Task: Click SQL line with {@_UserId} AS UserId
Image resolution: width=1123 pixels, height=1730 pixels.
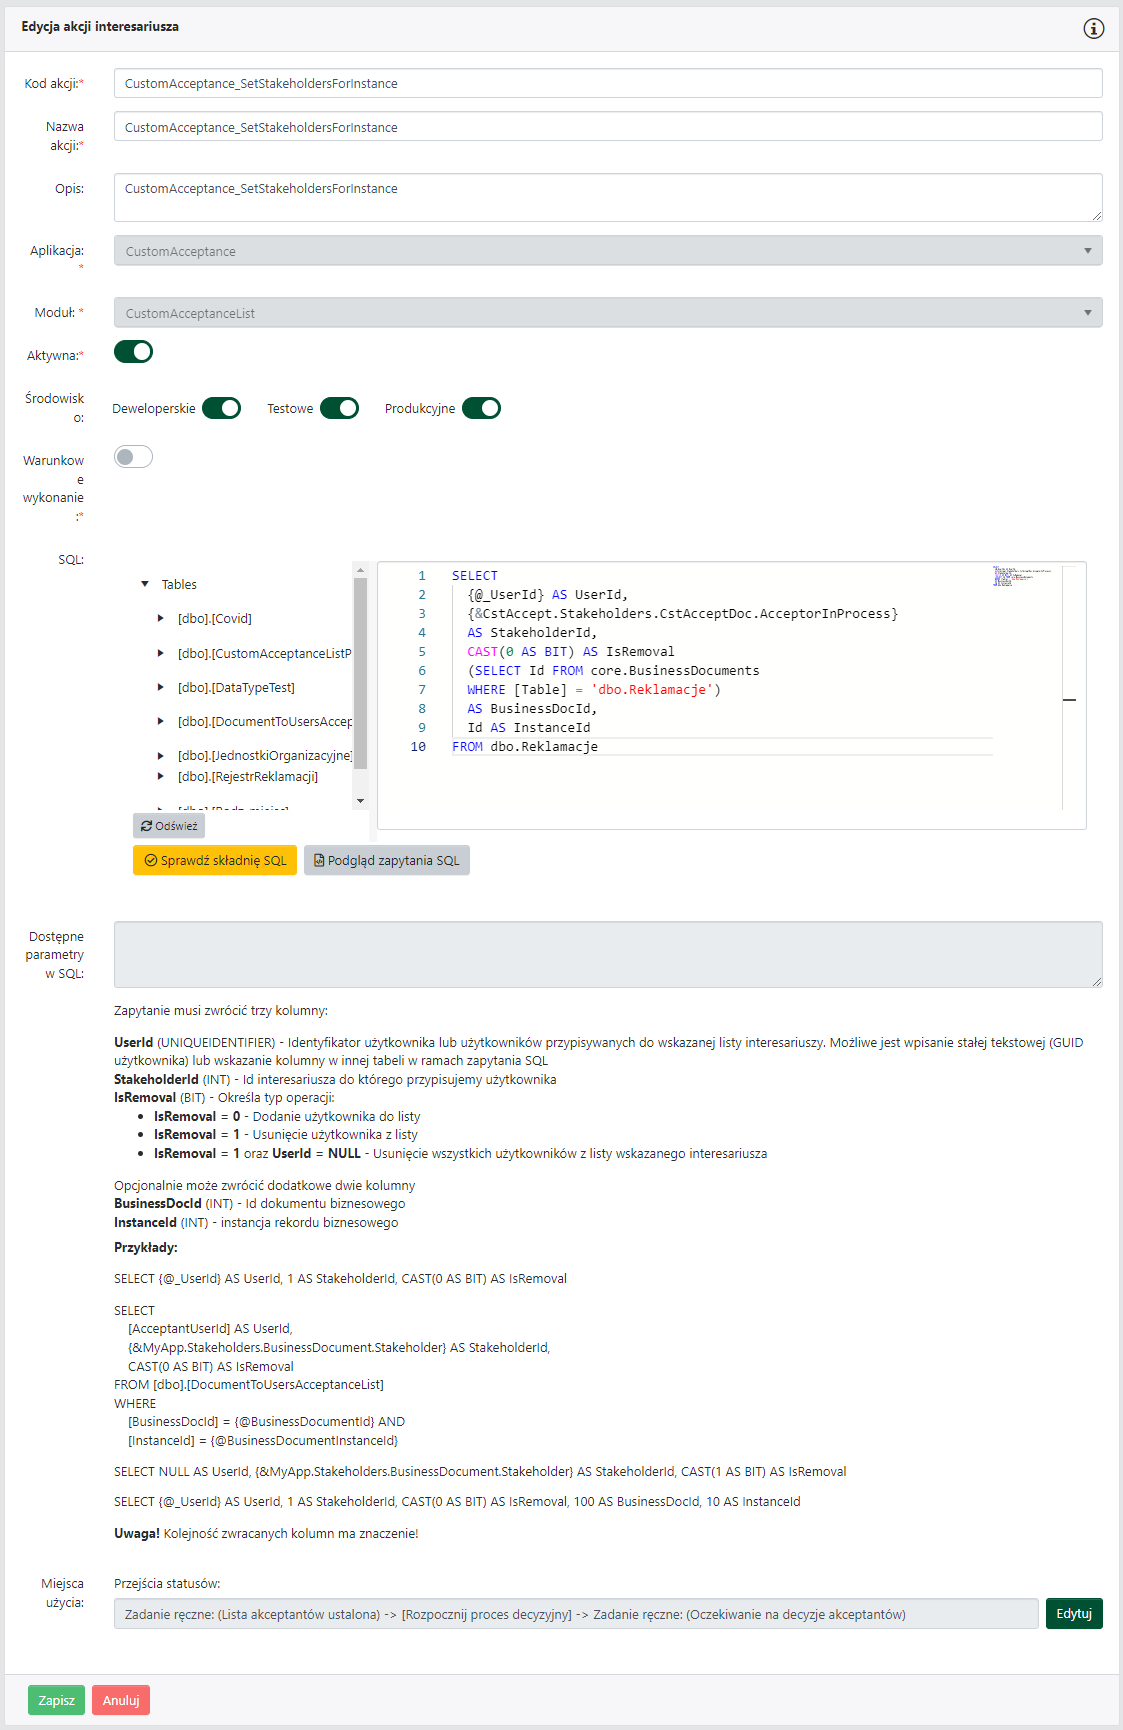Action: click(547, 595)
